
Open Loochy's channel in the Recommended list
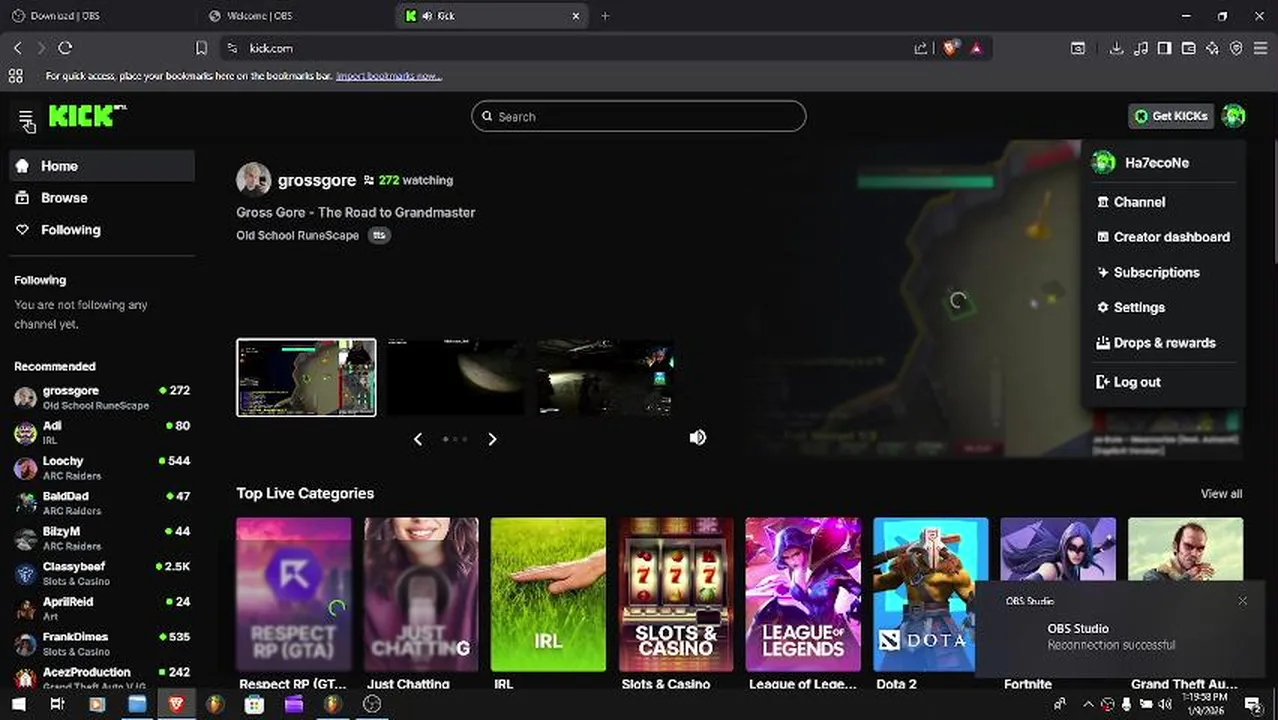click(x=102, y=467)
